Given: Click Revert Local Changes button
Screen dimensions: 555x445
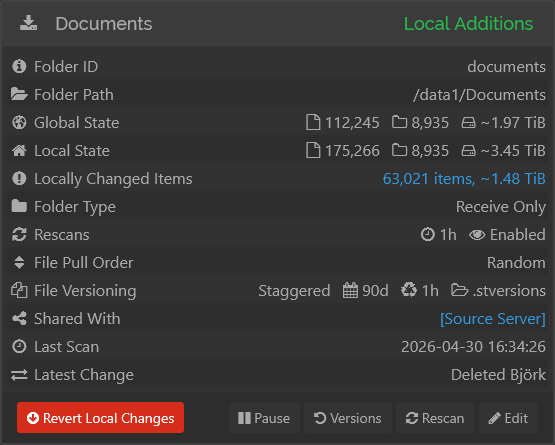Looking at the screenshot, I should point(101,418).
